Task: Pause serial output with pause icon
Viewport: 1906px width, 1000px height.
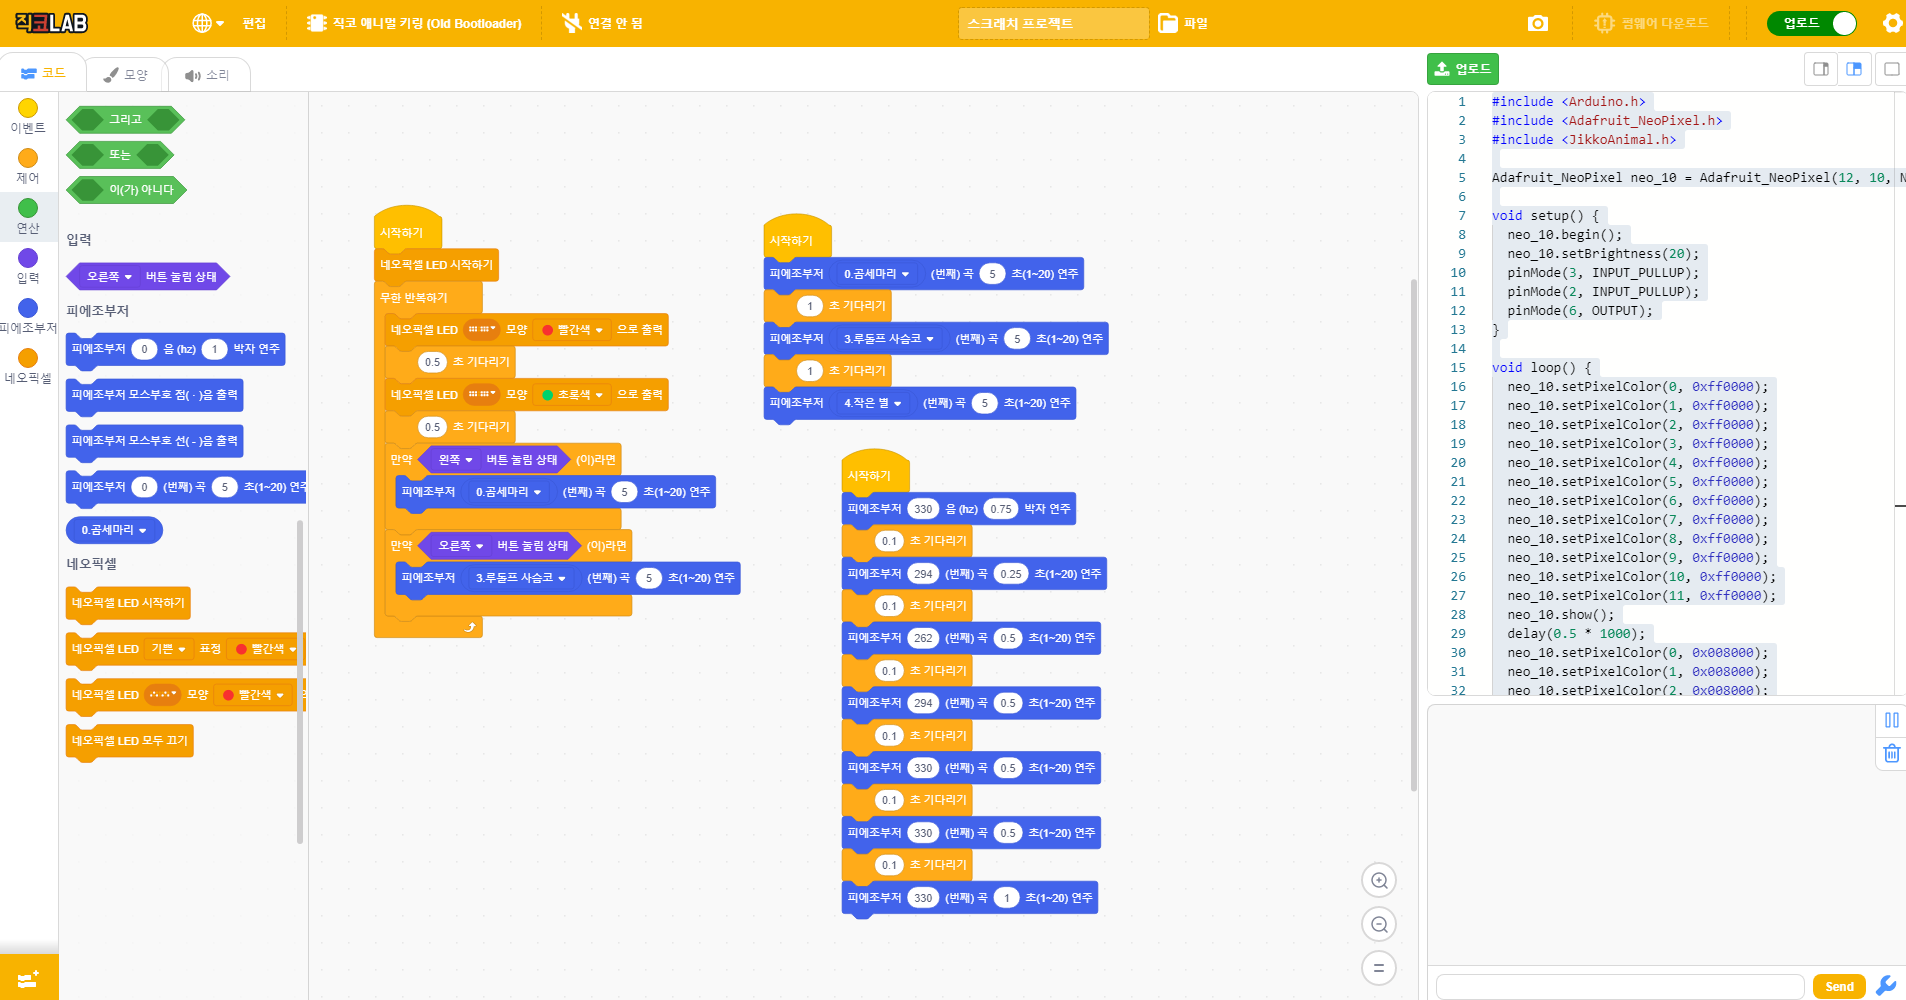Action: pyautogui.click(x=1891, y=720)
